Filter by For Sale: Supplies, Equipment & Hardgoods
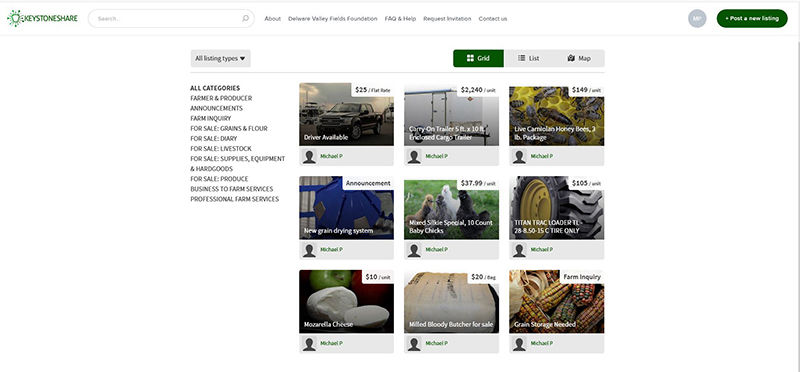The image size is (800, 372). [x=238, y=164]
